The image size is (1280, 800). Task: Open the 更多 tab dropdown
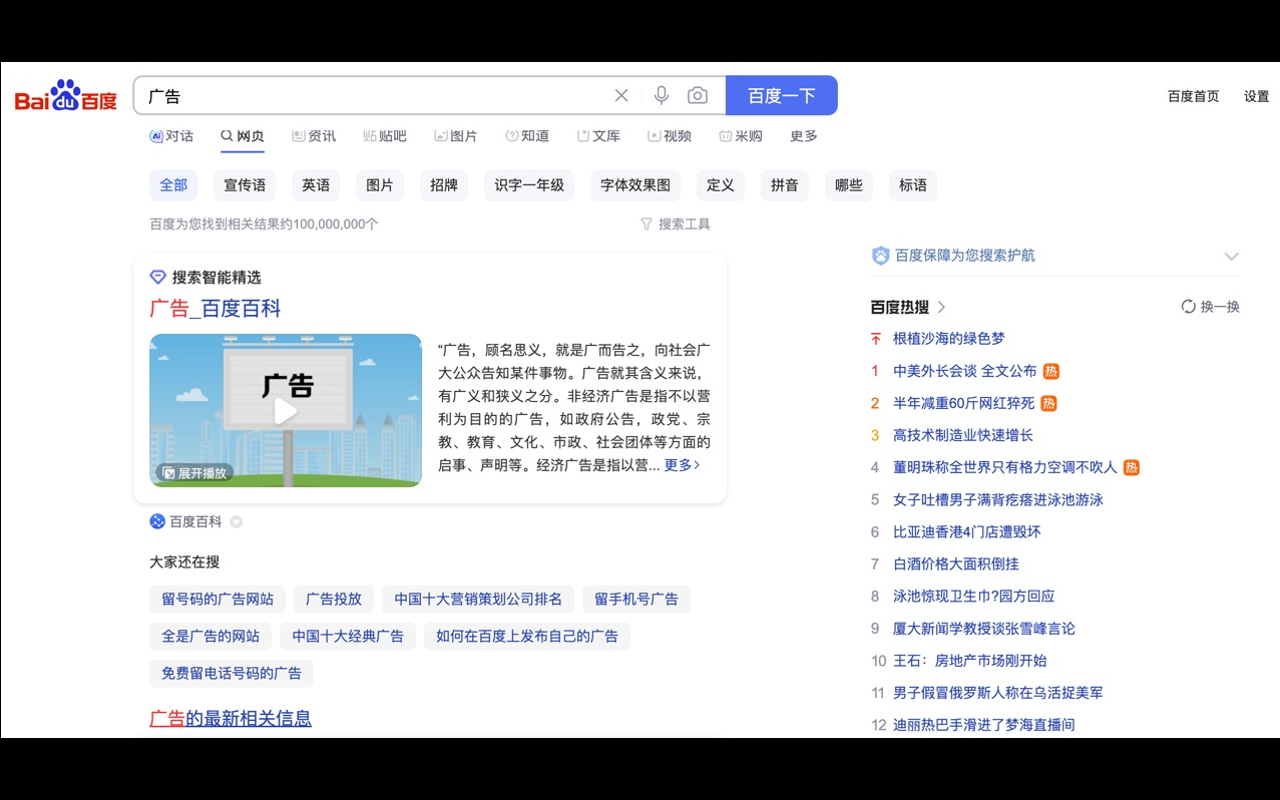(803, 136)
